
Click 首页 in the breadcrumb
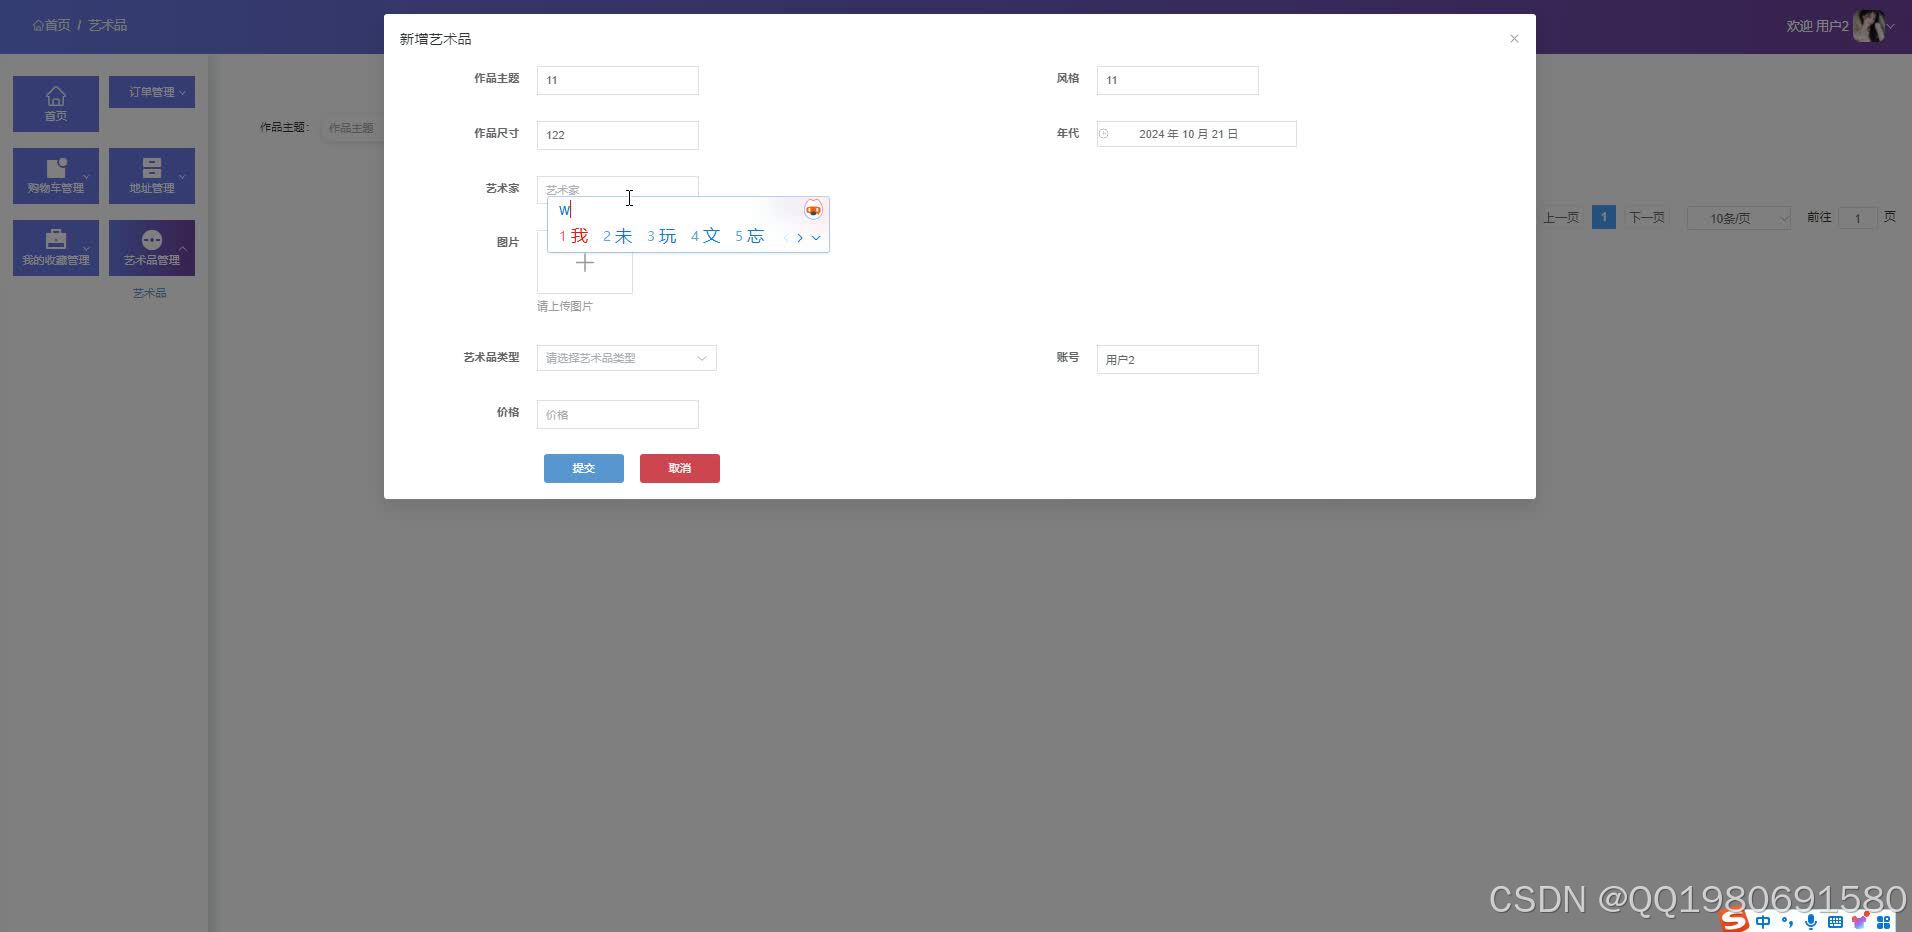[x=51, y=25]
